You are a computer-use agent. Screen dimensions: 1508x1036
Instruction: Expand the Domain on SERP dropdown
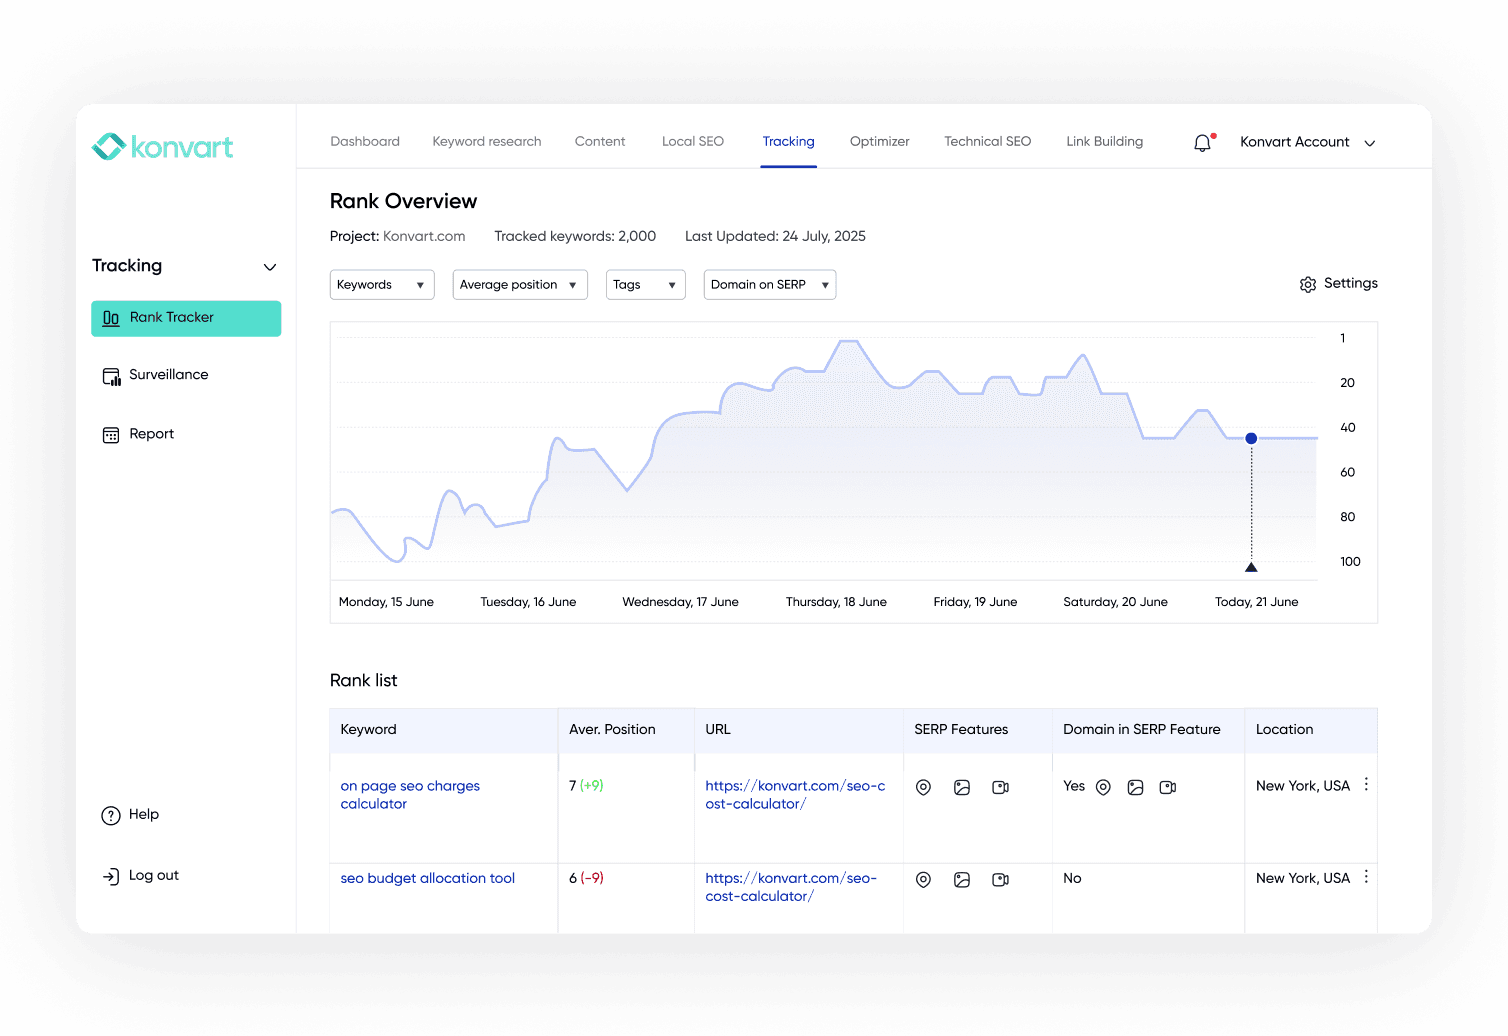769,285
